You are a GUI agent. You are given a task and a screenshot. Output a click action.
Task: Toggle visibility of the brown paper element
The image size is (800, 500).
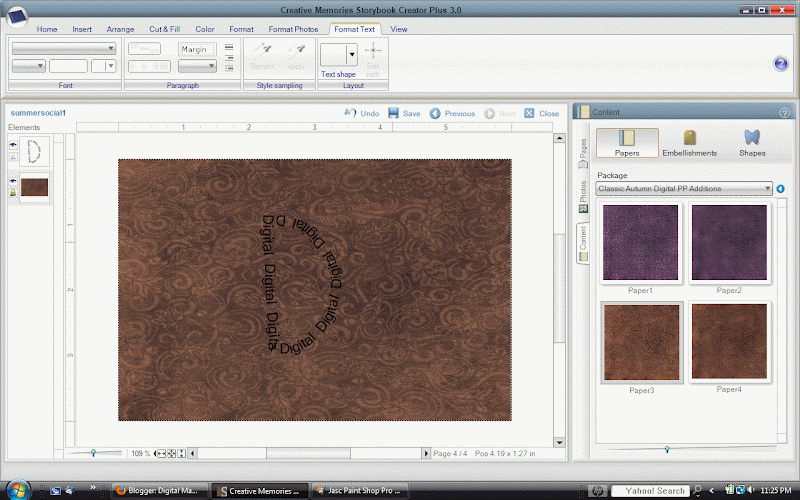(14, 181)
